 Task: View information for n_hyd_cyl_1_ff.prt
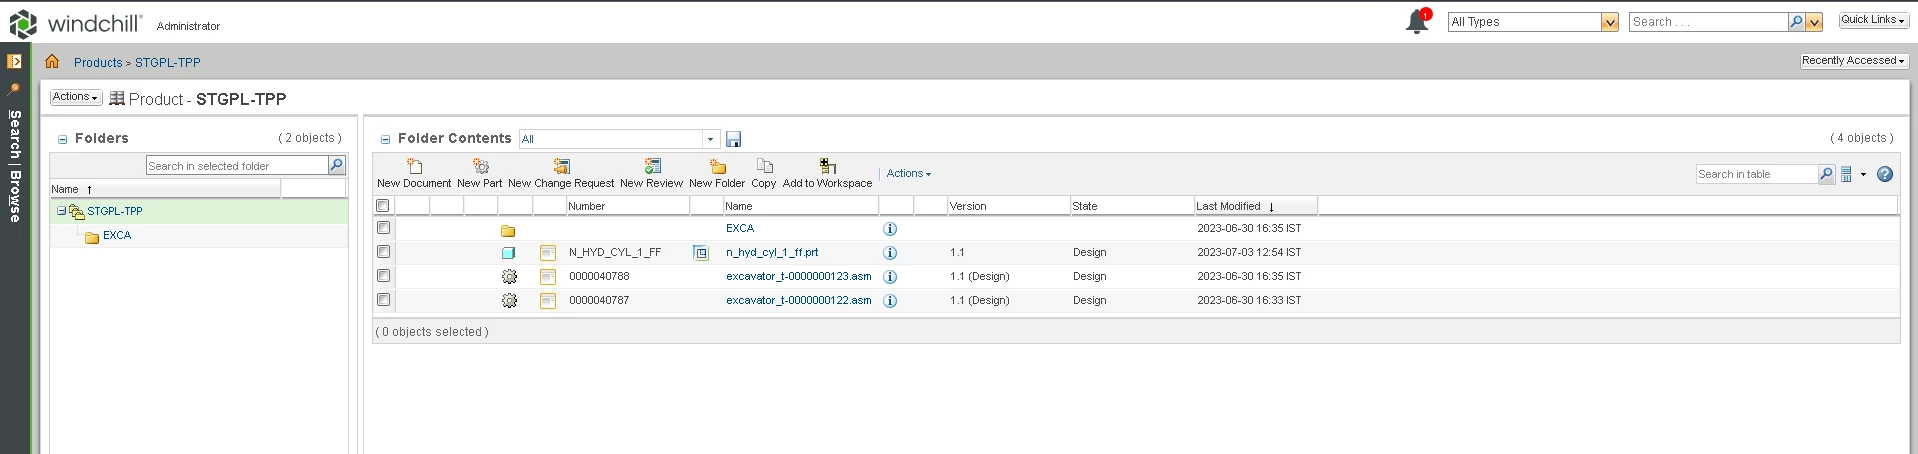coord(890,253)
